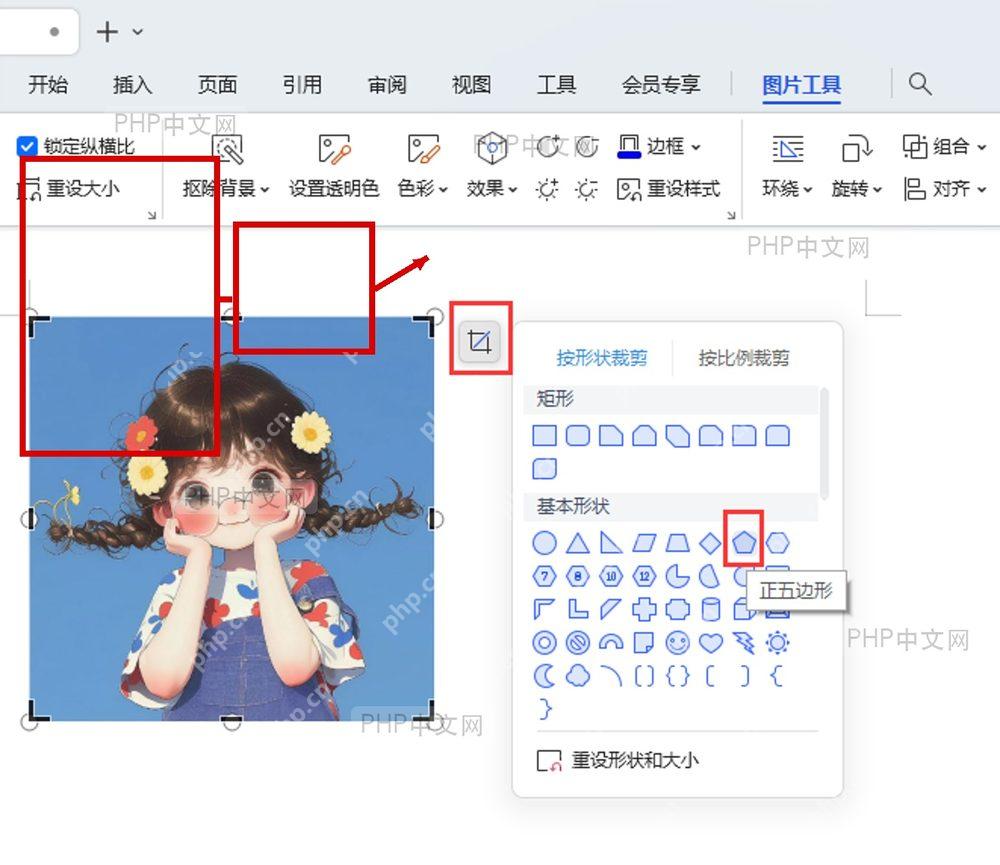Image resolution: width=1000 pixels, height=865 pixels.
Task: Click Reset Shape and Size (重设形状和大小)
Action: coord(618,760)
